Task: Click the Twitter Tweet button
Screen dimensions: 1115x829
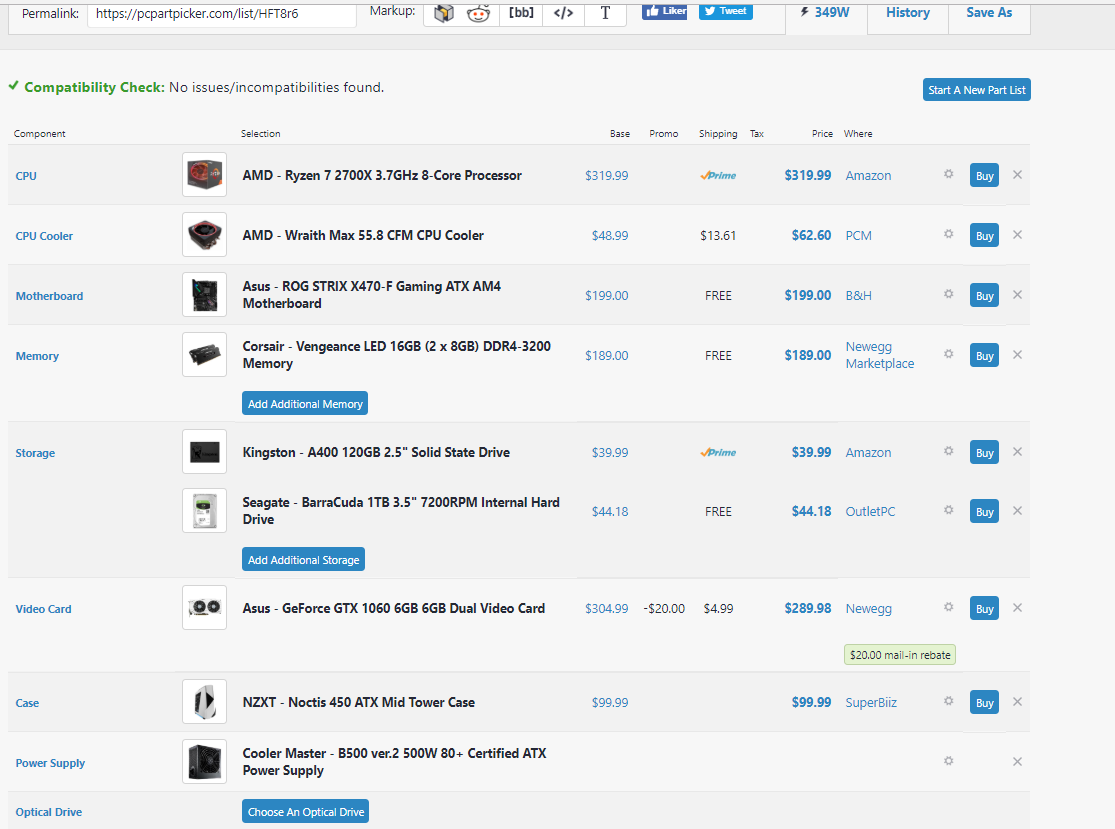Action: pyautogui.click(x=725, y=11)
